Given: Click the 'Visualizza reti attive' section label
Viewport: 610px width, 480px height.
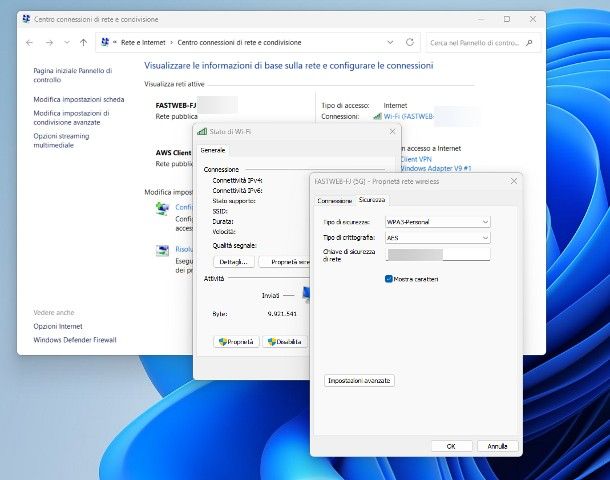Looking at the screenshot, I should coord(174,84).
